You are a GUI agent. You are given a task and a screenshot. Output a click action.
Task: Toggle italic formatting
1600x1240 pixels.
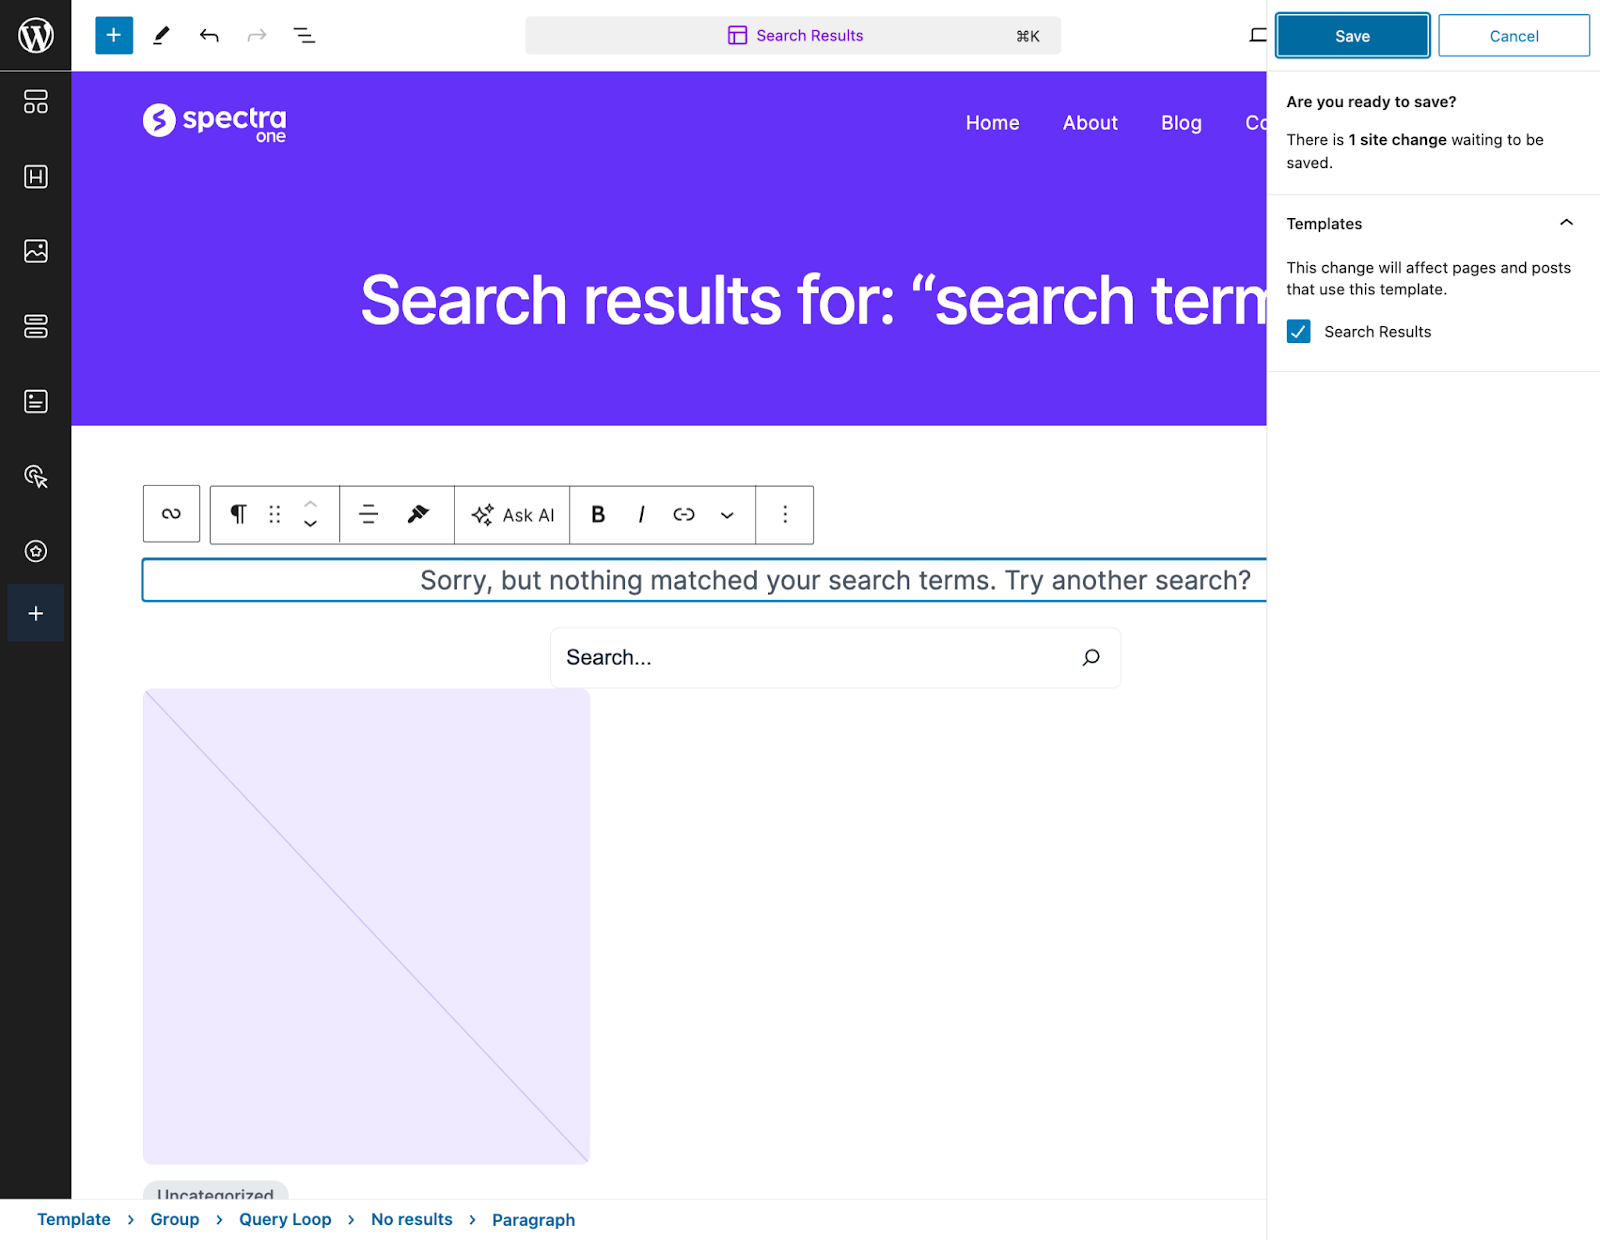point(641,514)
